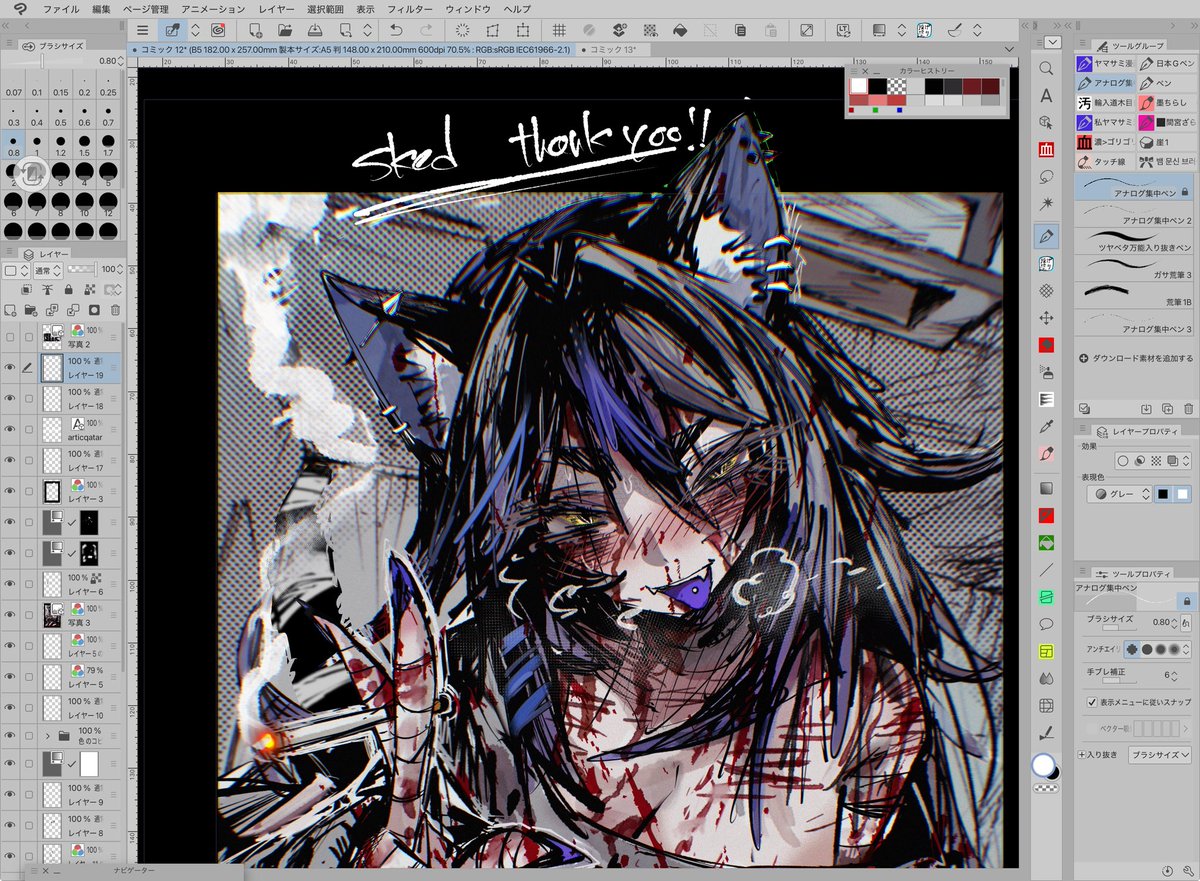Click the layer opacity 100 stepper

(x=118, y=270)
